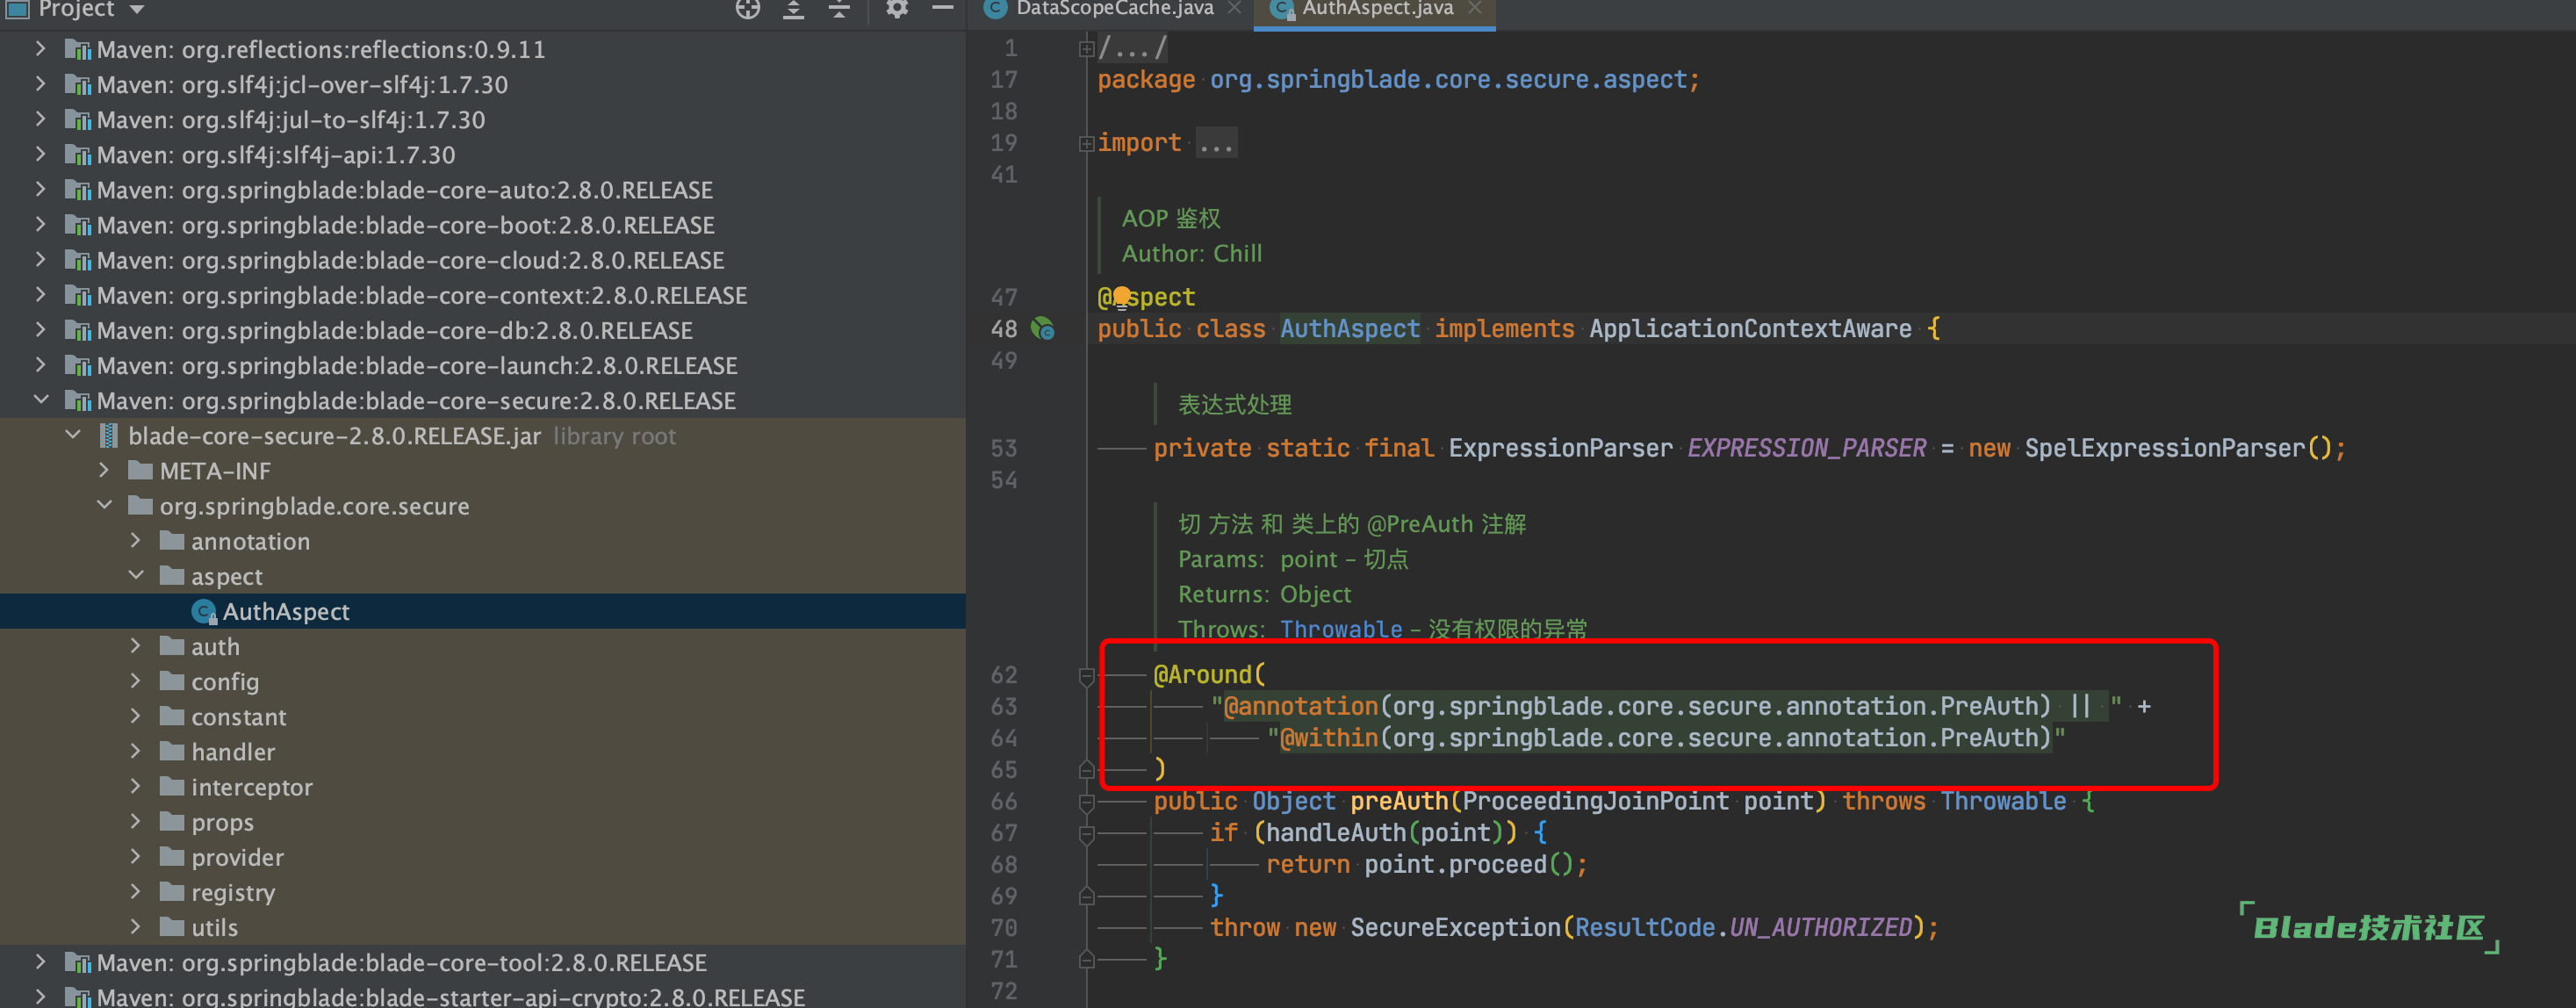
Task: Open the Project view dropdown
Action: (x=137, y=9)
